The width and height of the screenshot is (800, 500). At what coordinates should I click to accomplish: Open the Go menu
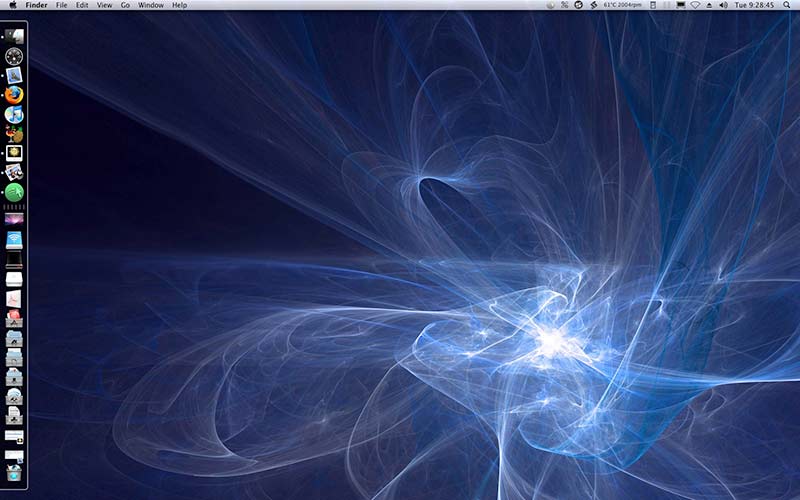coord(125,5)
